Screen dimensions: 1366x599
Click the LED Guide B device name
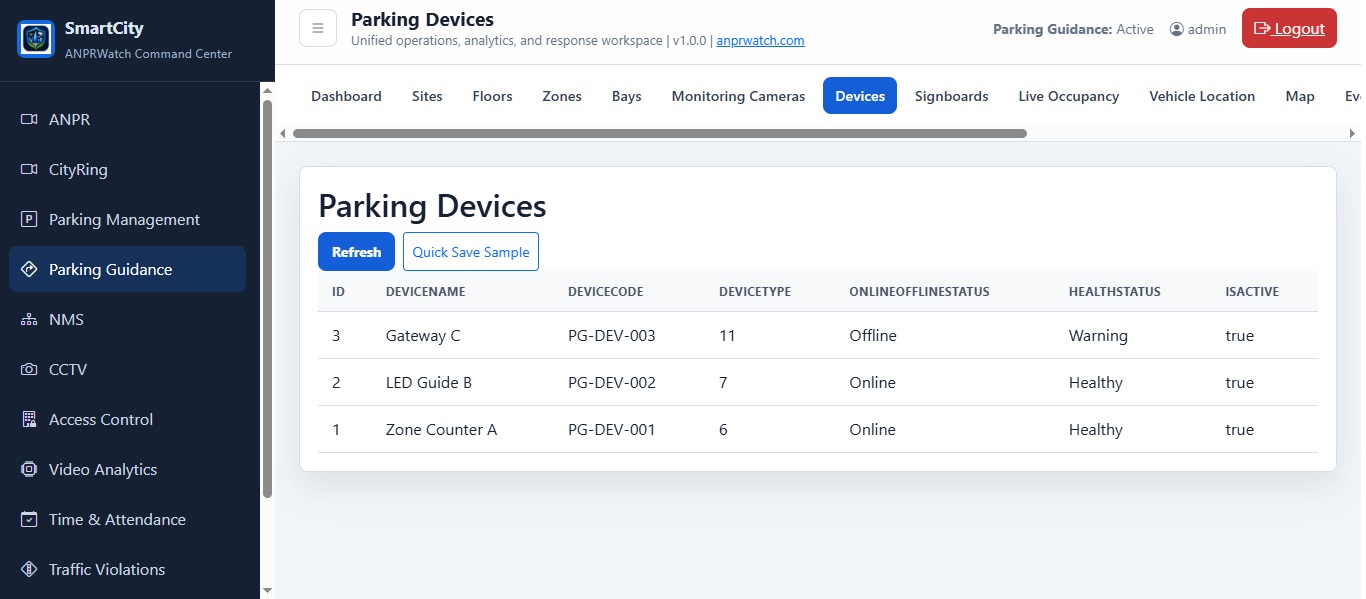429,383
